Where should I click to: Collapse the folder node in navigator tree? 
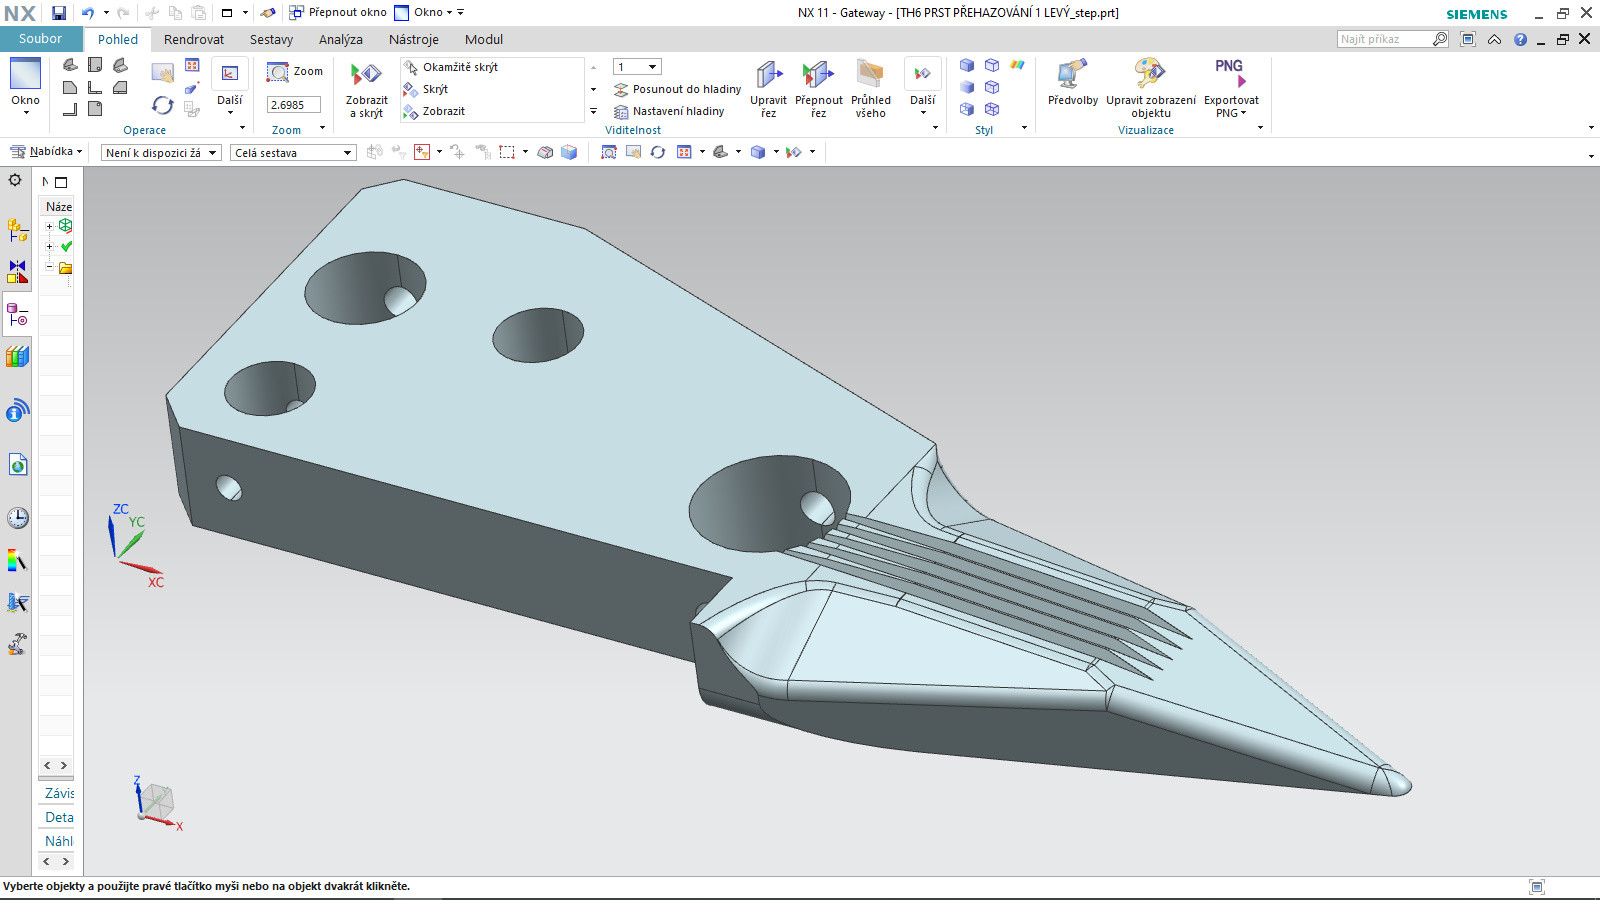[x=49, y=267]
